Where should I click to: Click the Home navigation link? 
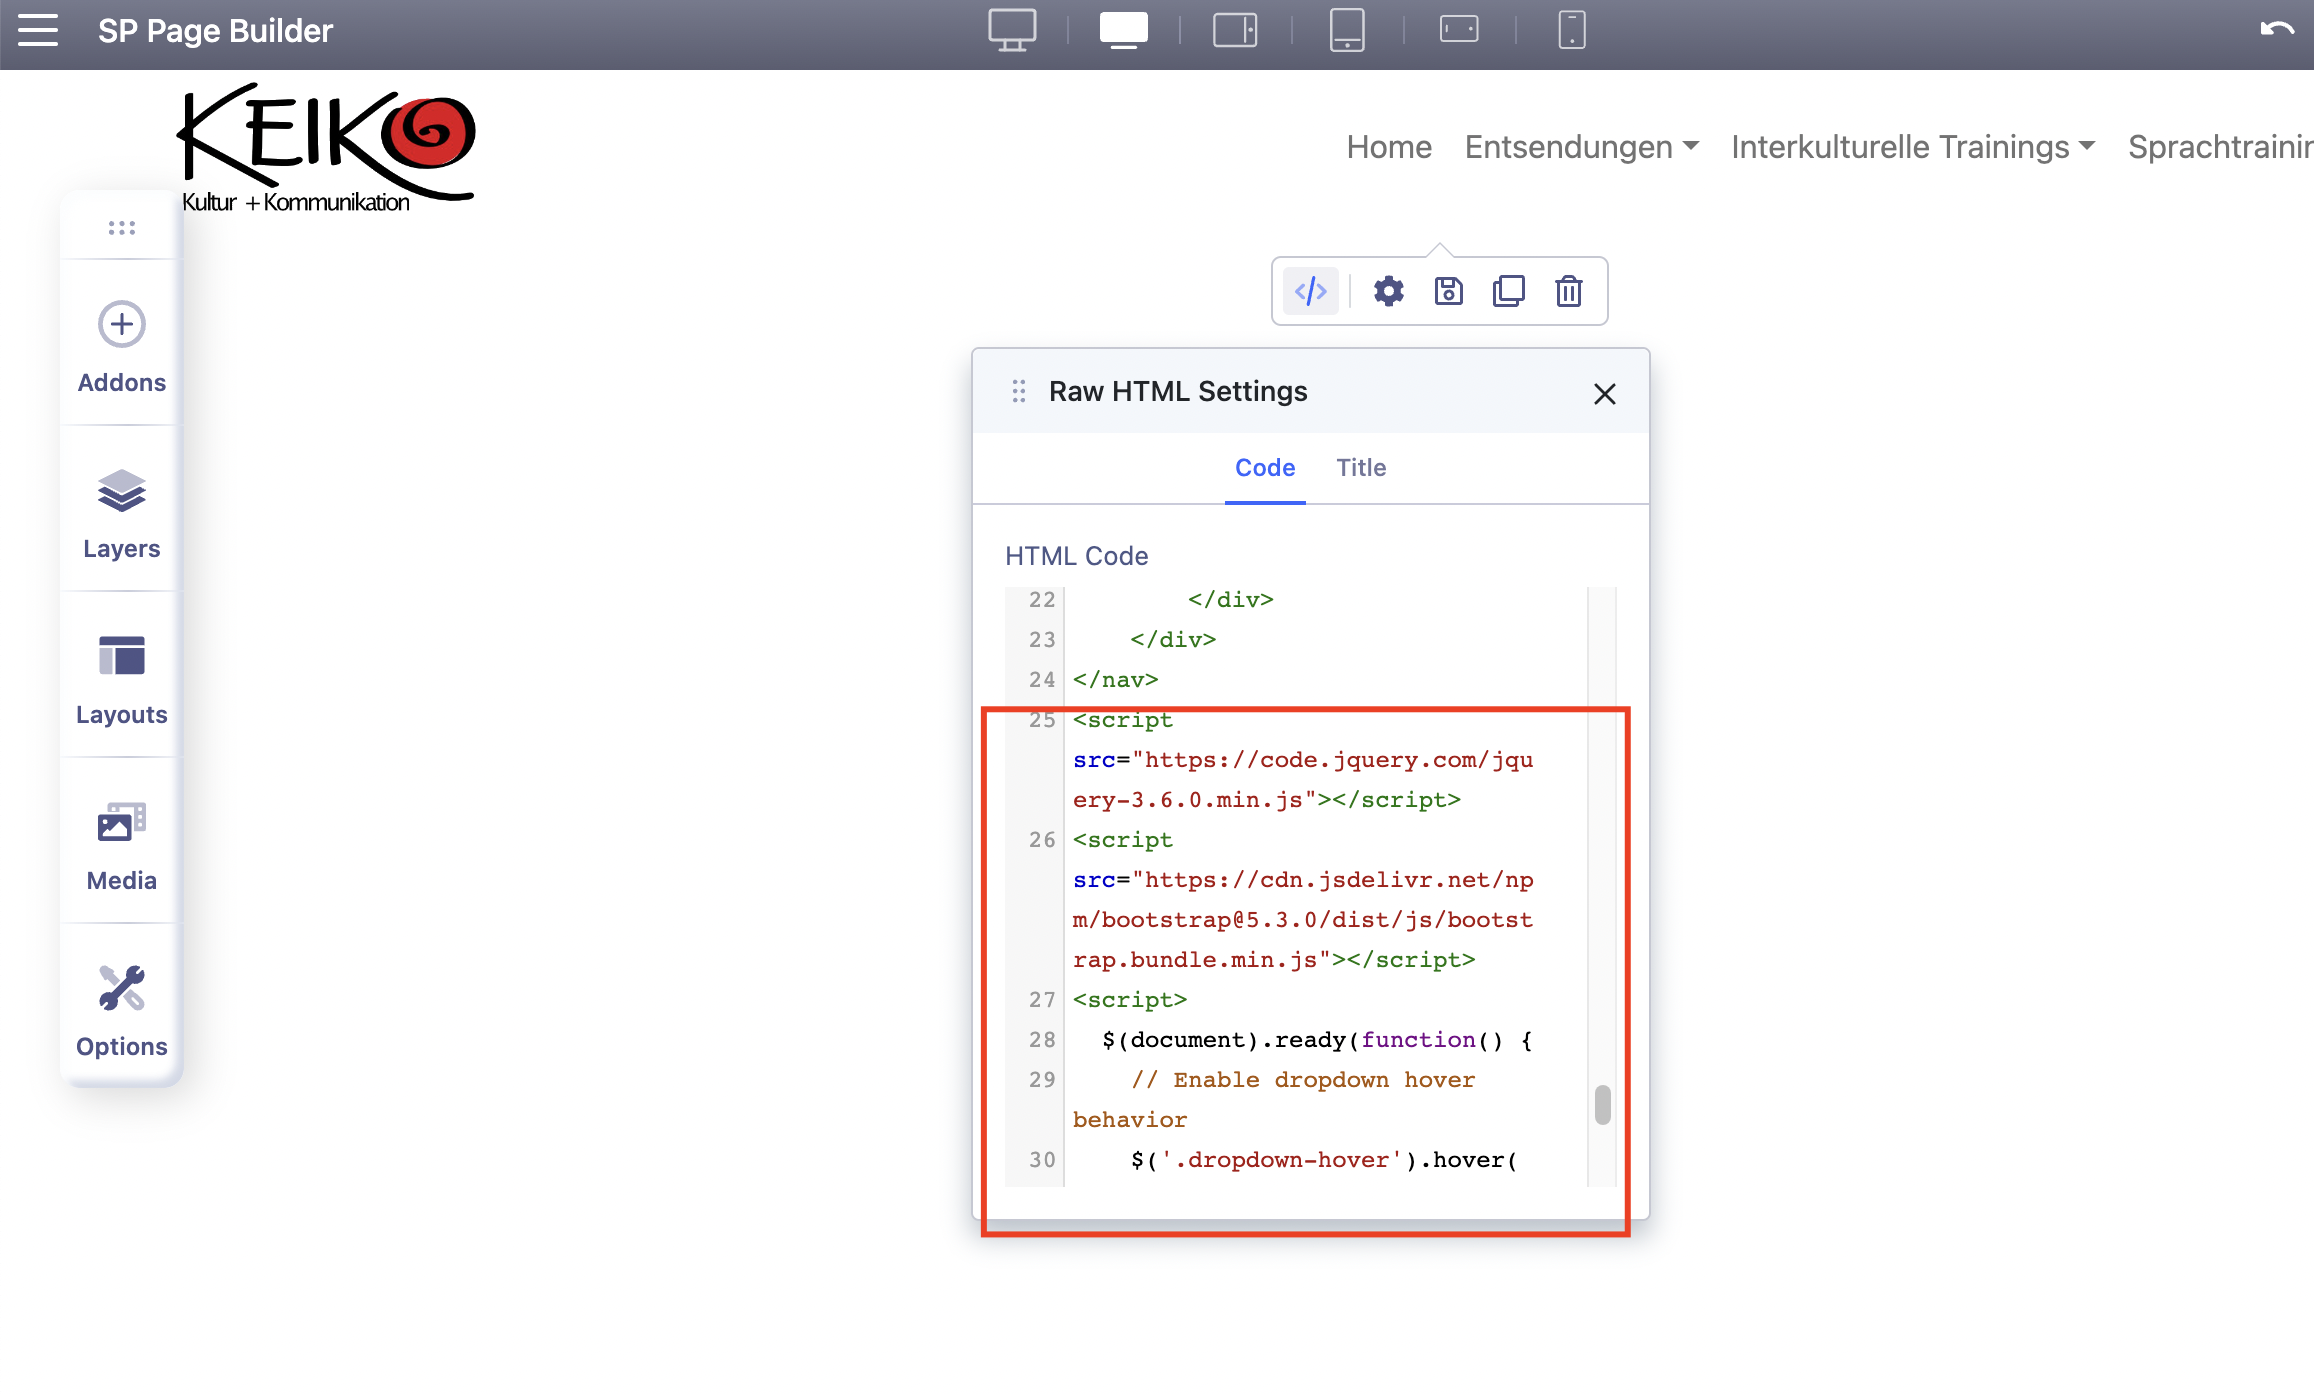point(1389,147)
